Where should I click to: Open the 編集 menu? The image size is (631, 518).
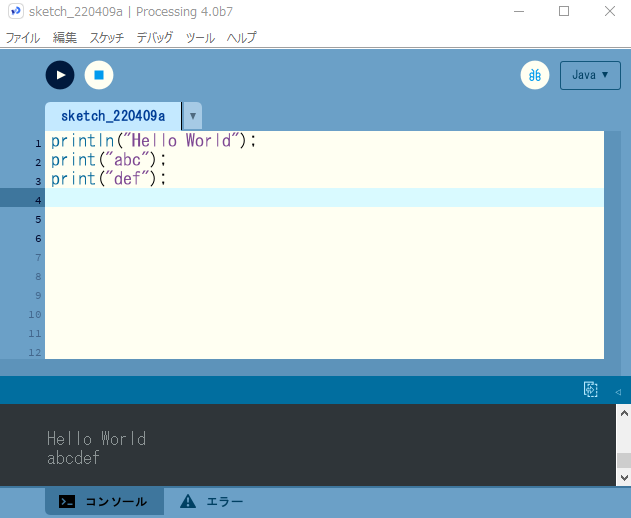click(x=64, y=38)
